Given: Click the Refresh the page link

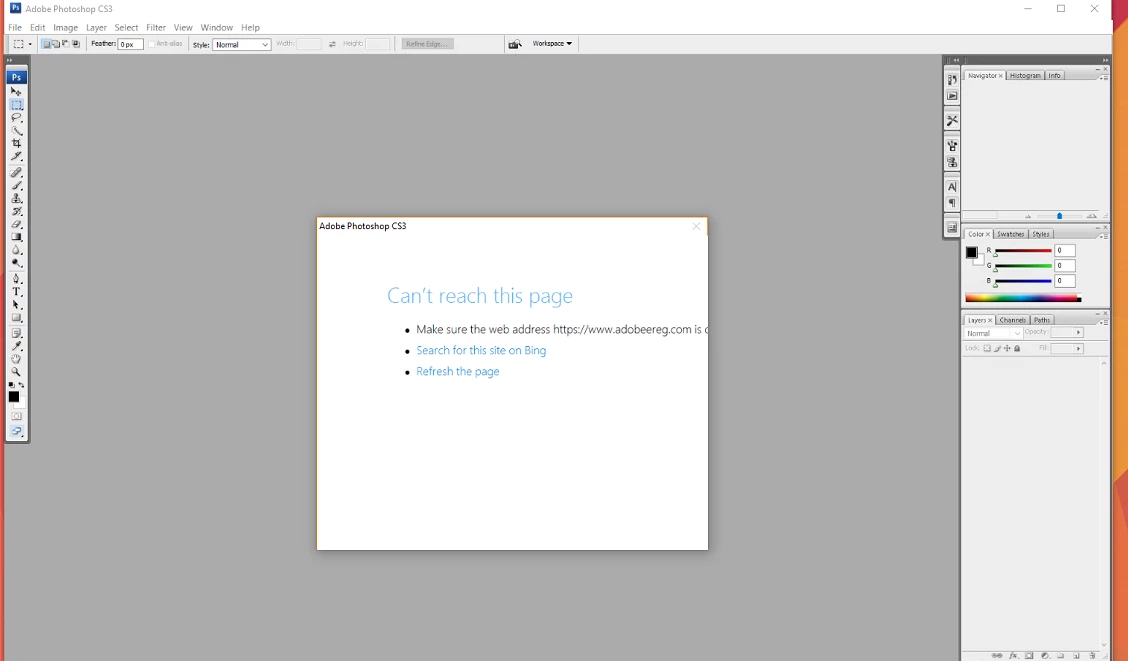Looking at the screenshot, I should (458, 371).
